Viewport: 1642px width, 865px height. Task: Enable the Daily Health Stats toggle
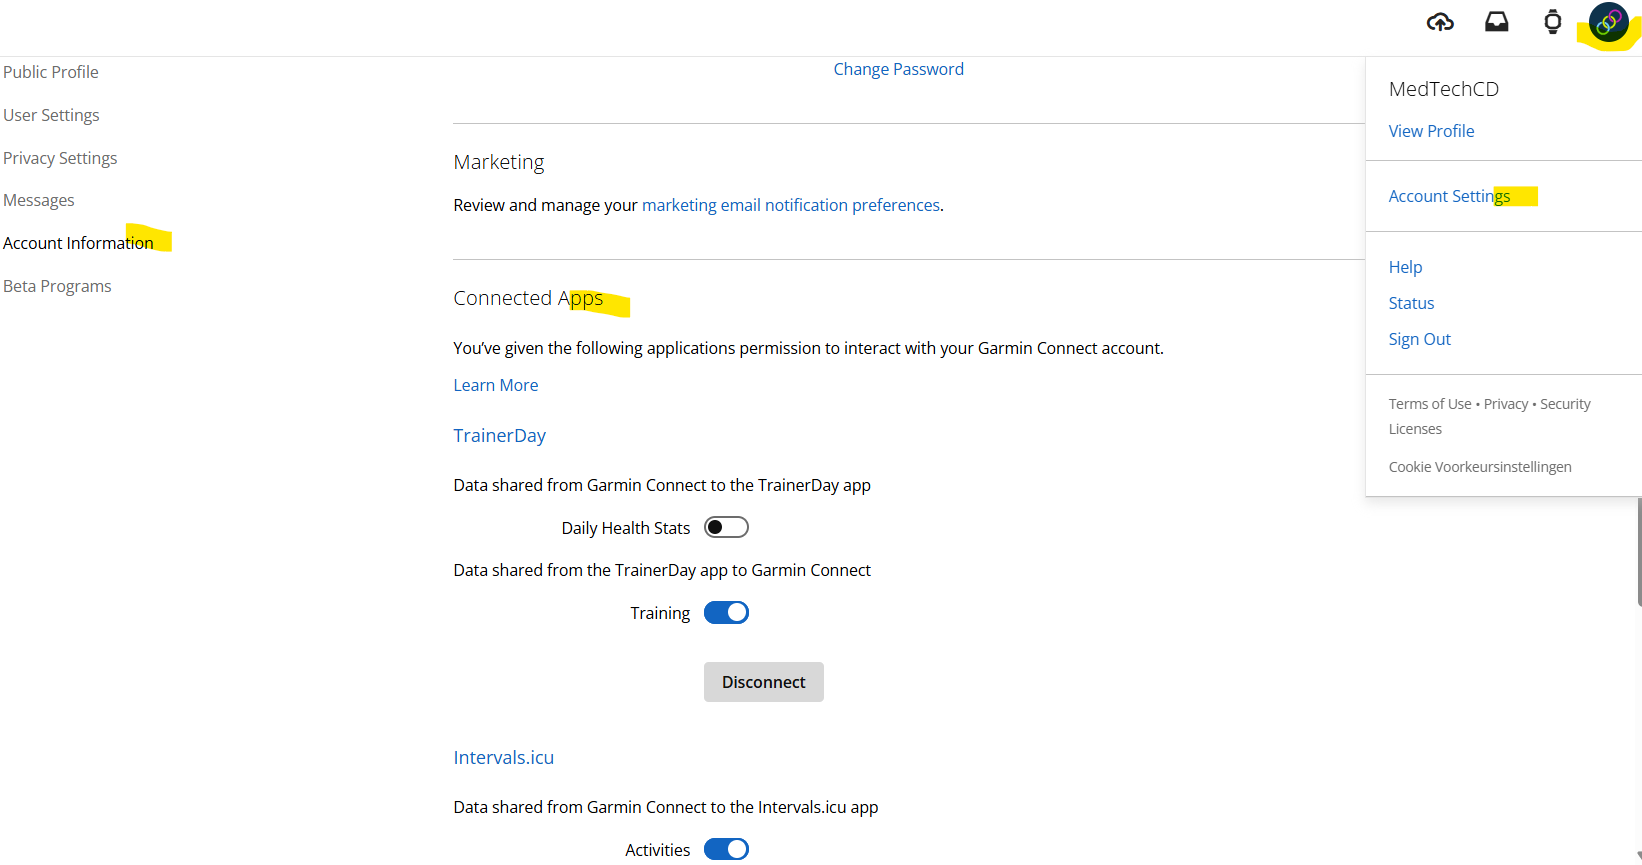pyautogui.click(x=726, y=527)
